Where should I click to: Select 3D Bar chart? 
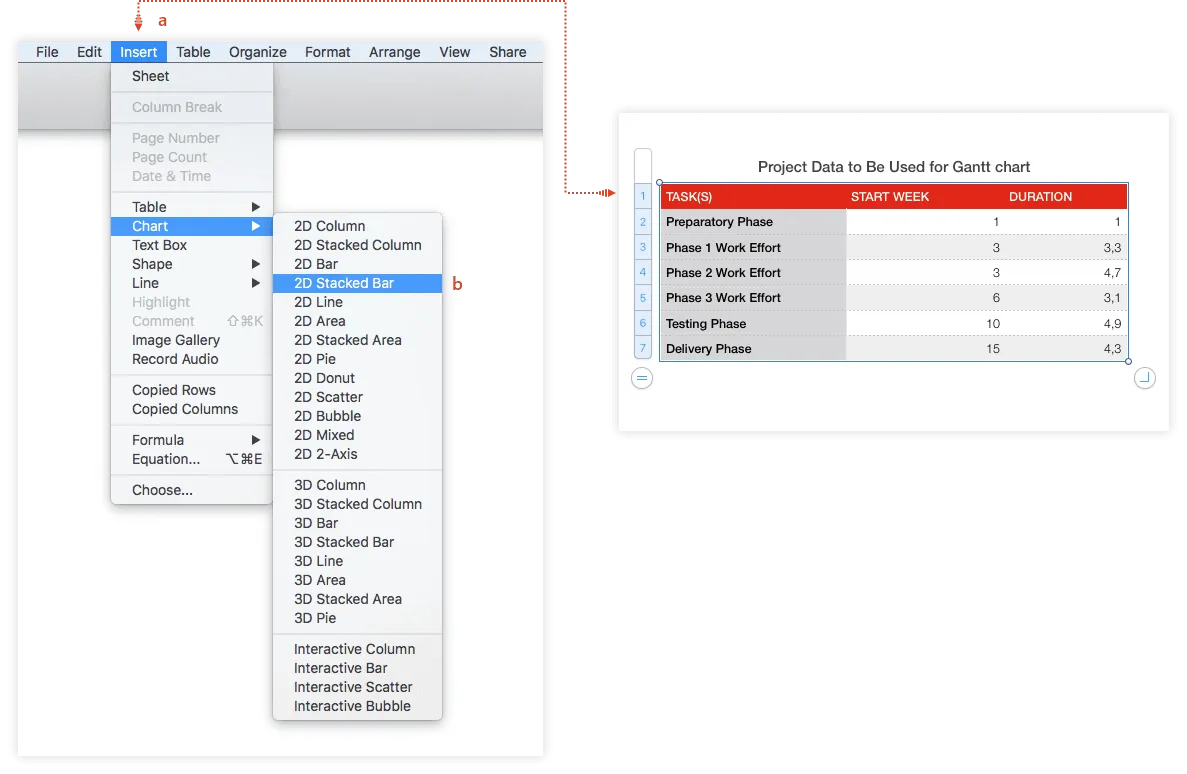357,523
